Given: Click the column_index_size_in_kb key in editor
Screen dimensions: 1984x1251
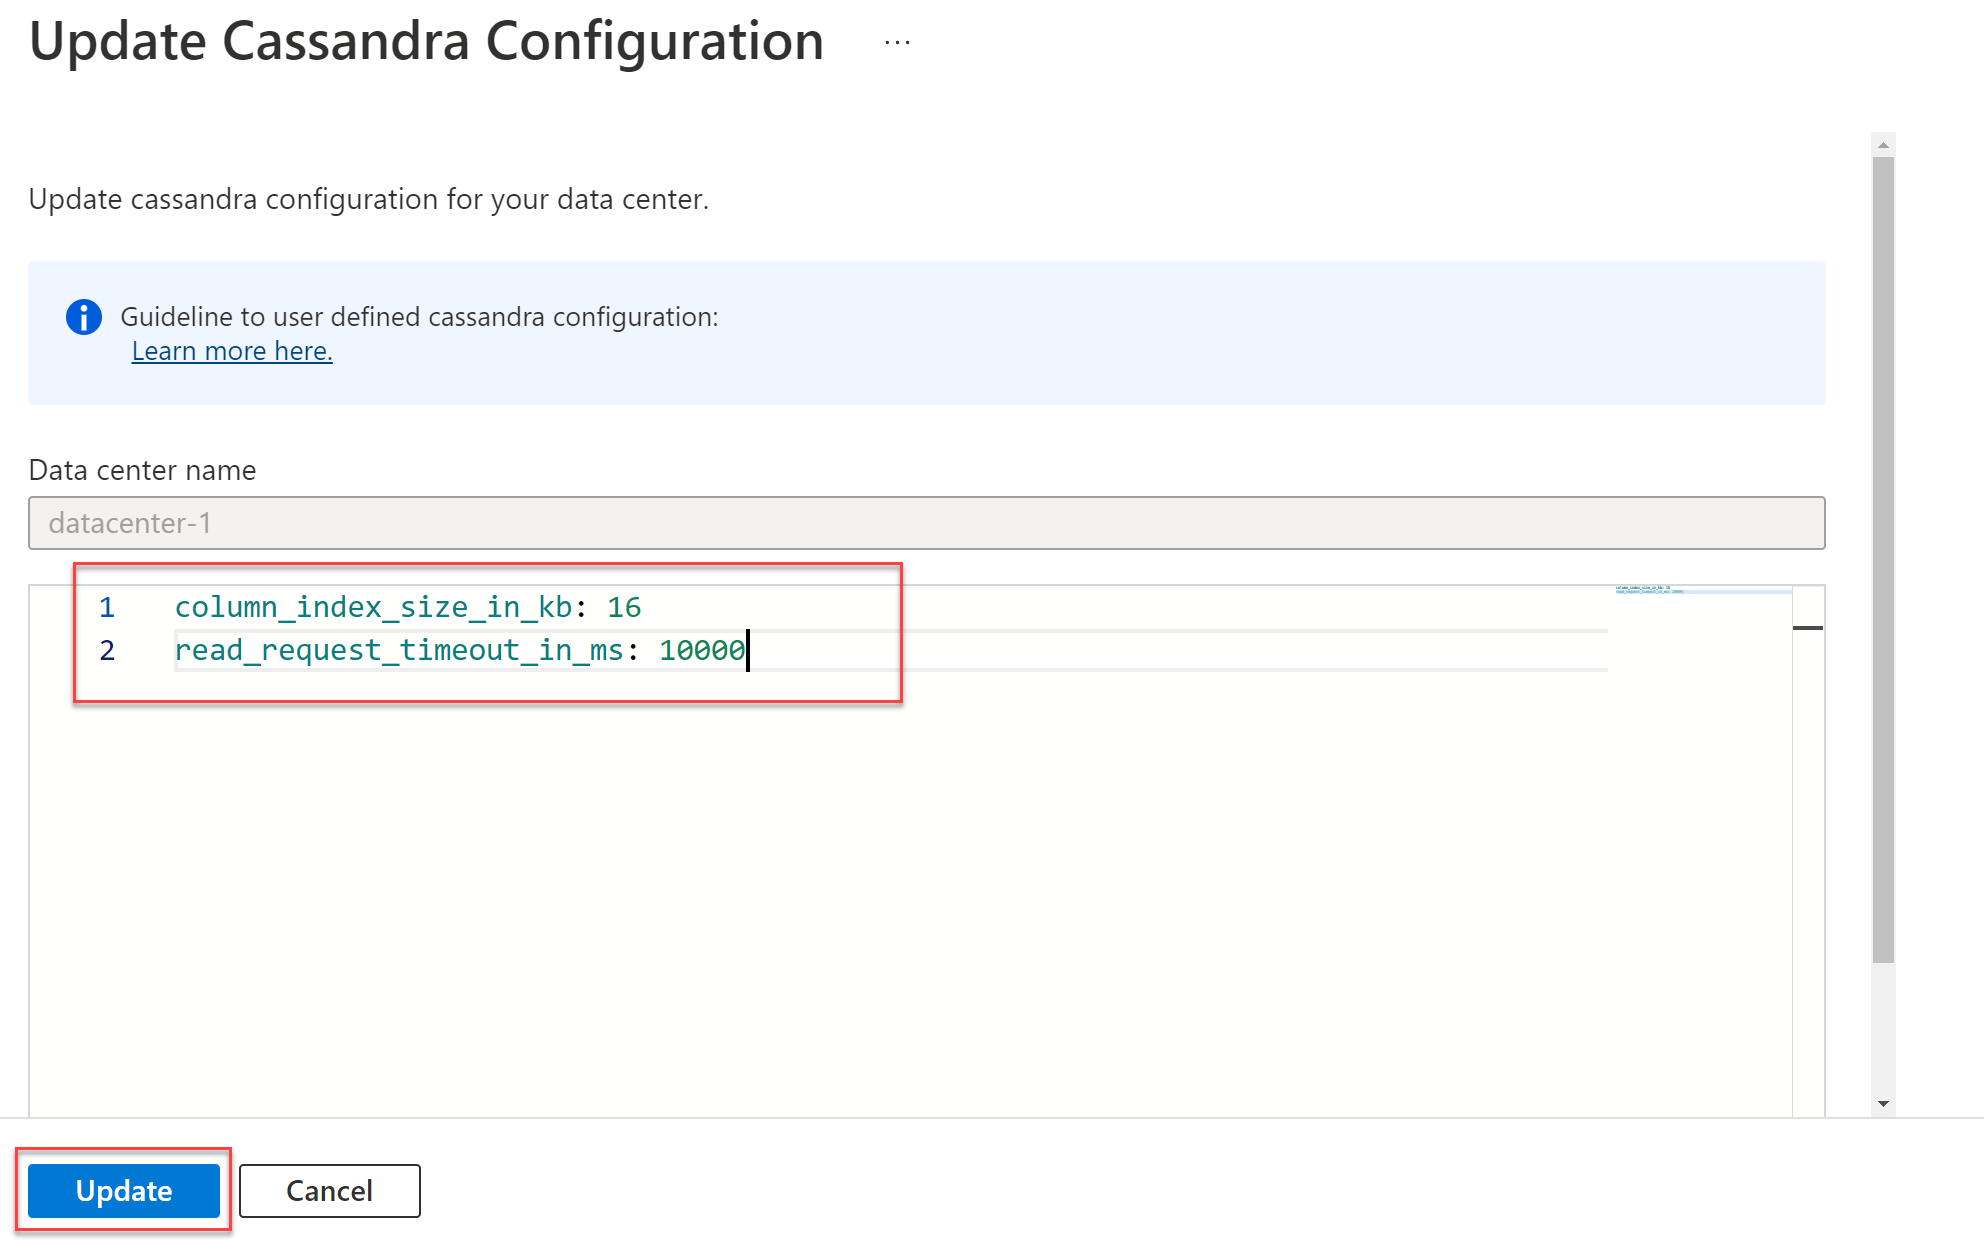Looking at the screenshot, I should (373, 607).
